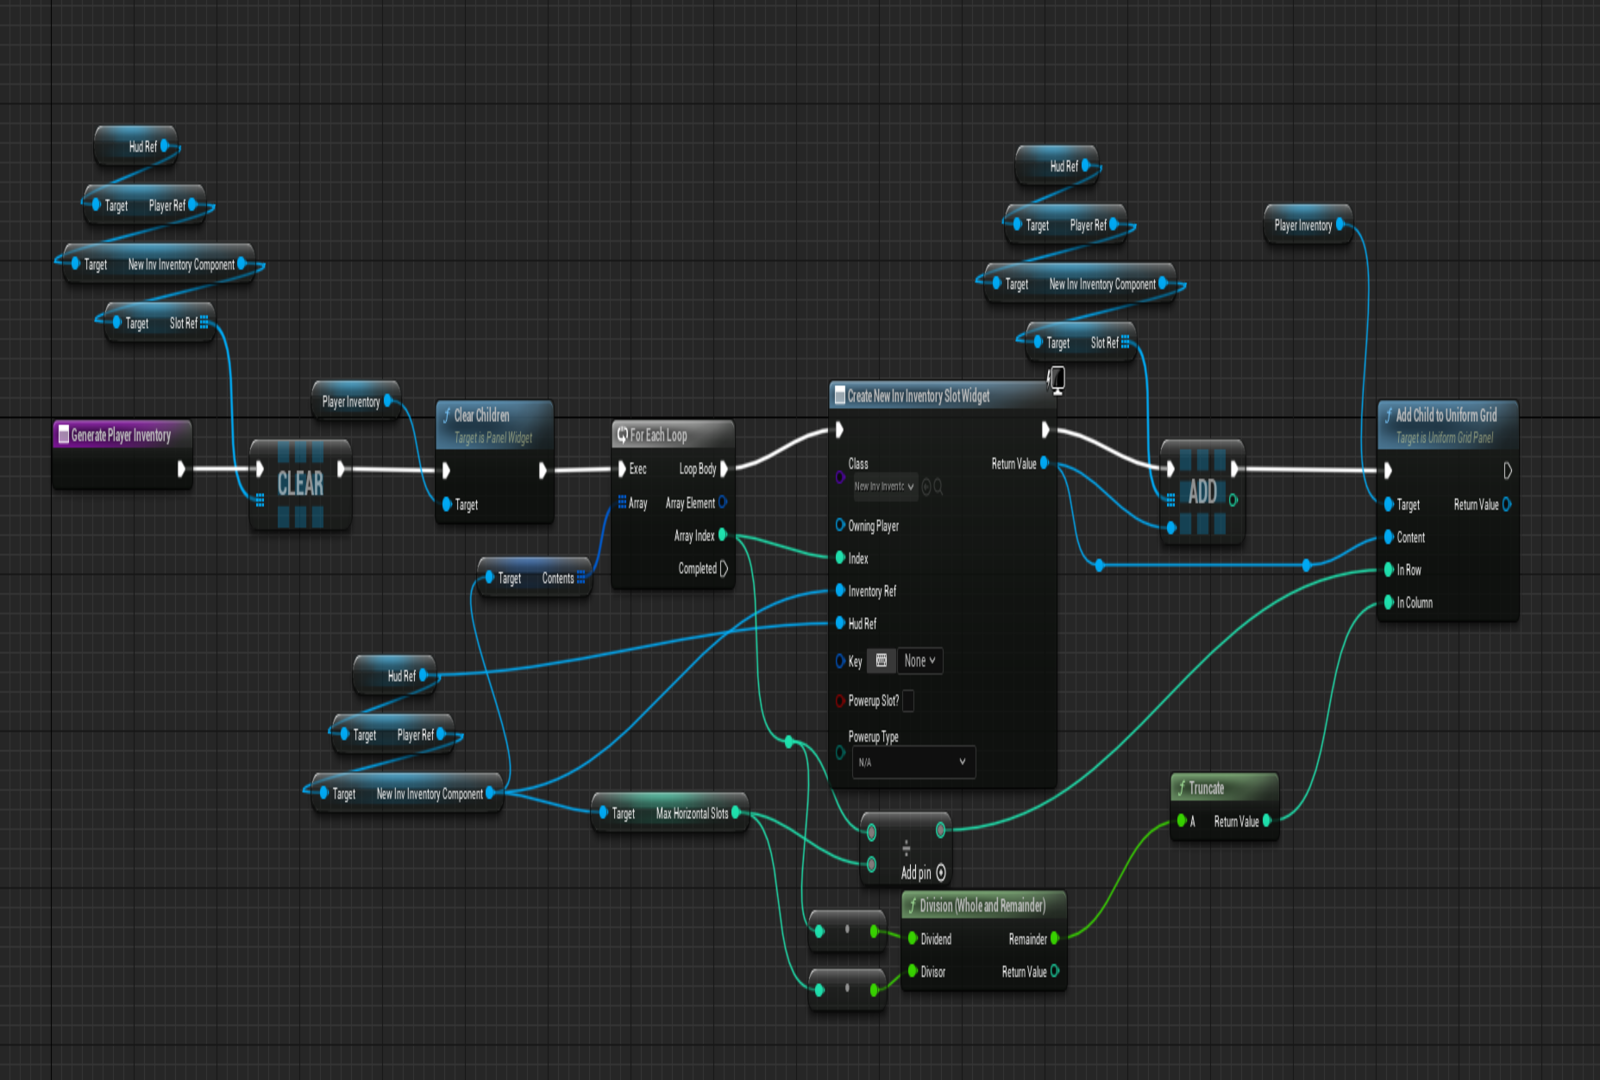Click the Owning Player input pin
The width and height of the screenshot is (1600, 1080).
tap(840, 525)
